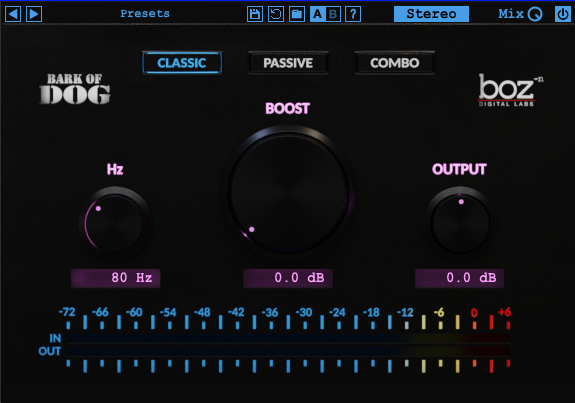Click the undo/revert icon

click(x=275, y=14)
